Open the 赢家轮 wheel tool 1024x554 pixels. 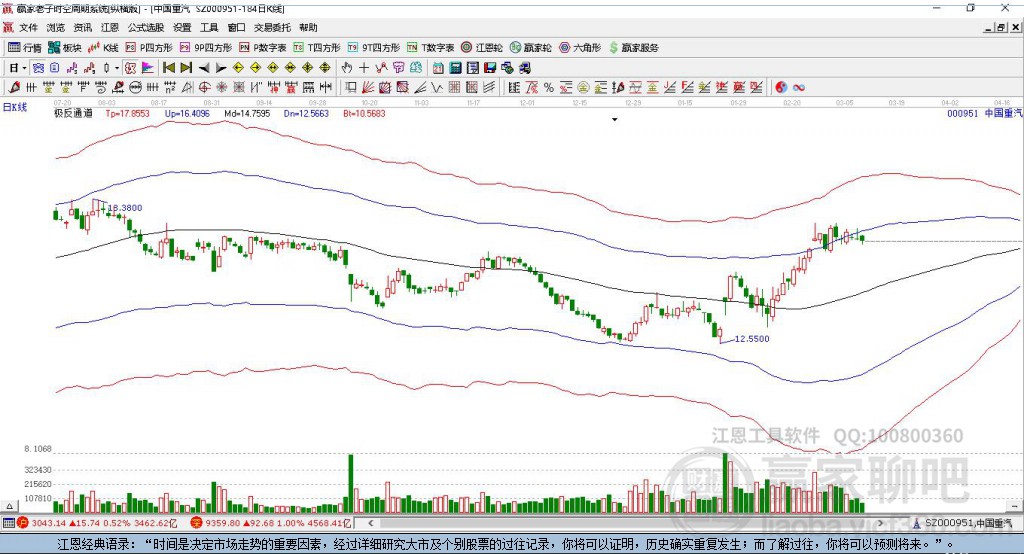(530, 48)
